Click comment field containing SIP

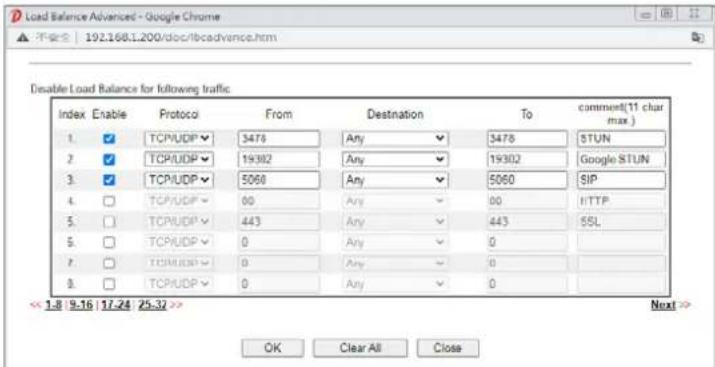[621, 180]
